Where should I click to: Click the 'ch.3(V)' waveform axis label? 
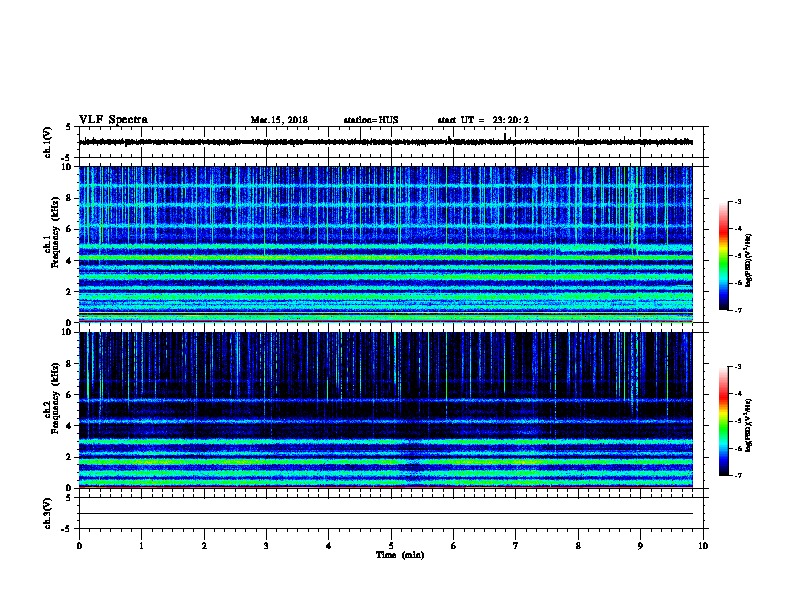point(47,513)
